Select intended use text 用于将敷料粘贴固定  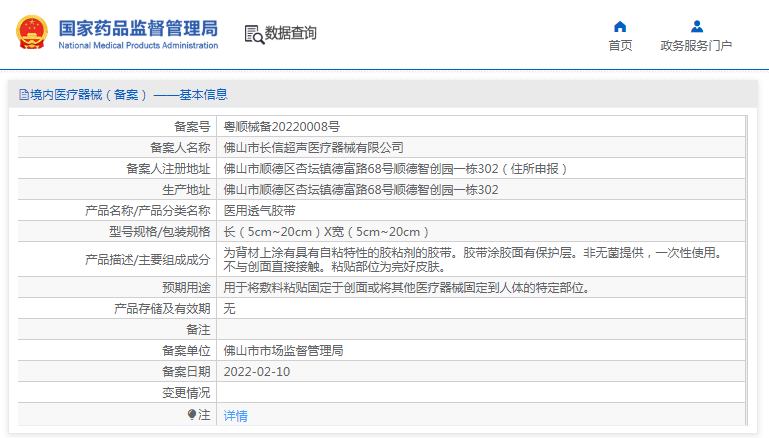(x=407, y=287)
